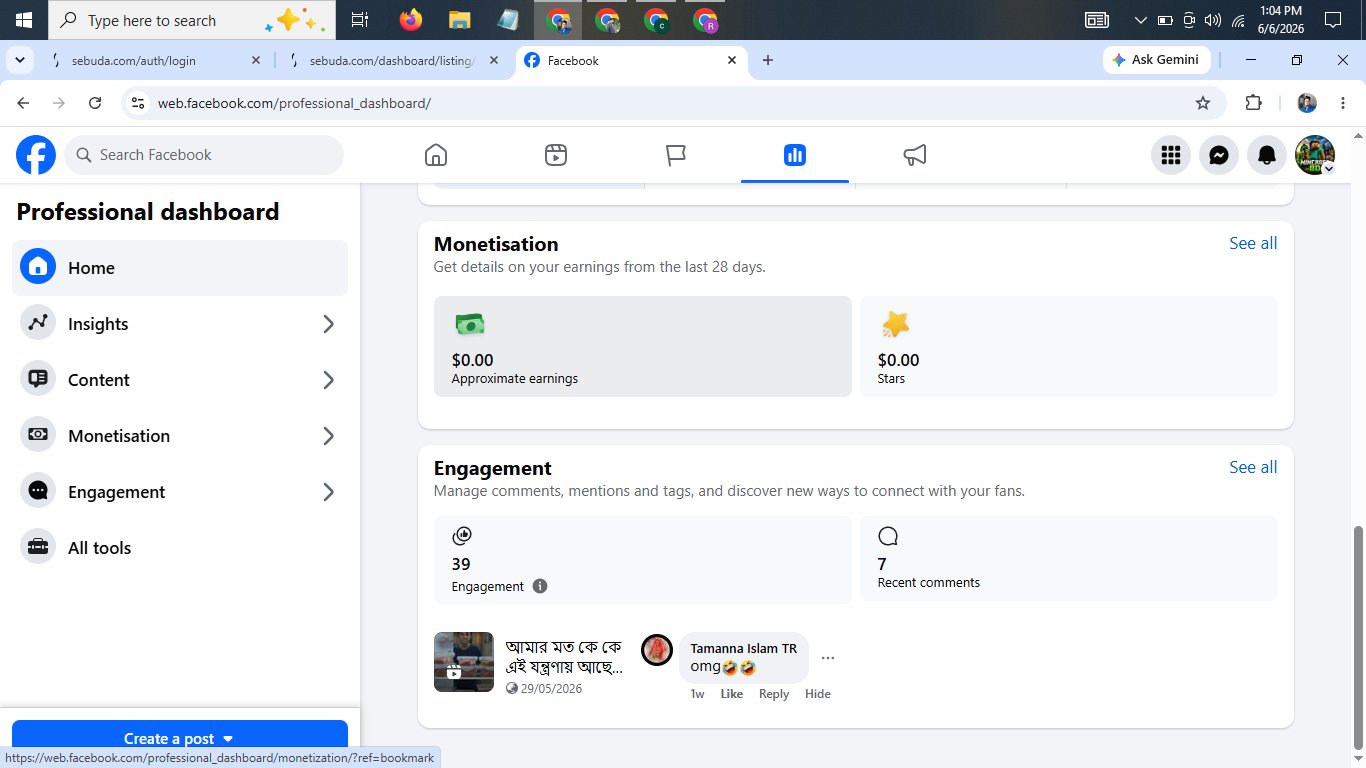Click See all in Engagement section
Viewport: 1366px width, 768px height.
click(x=1253, y=467)
